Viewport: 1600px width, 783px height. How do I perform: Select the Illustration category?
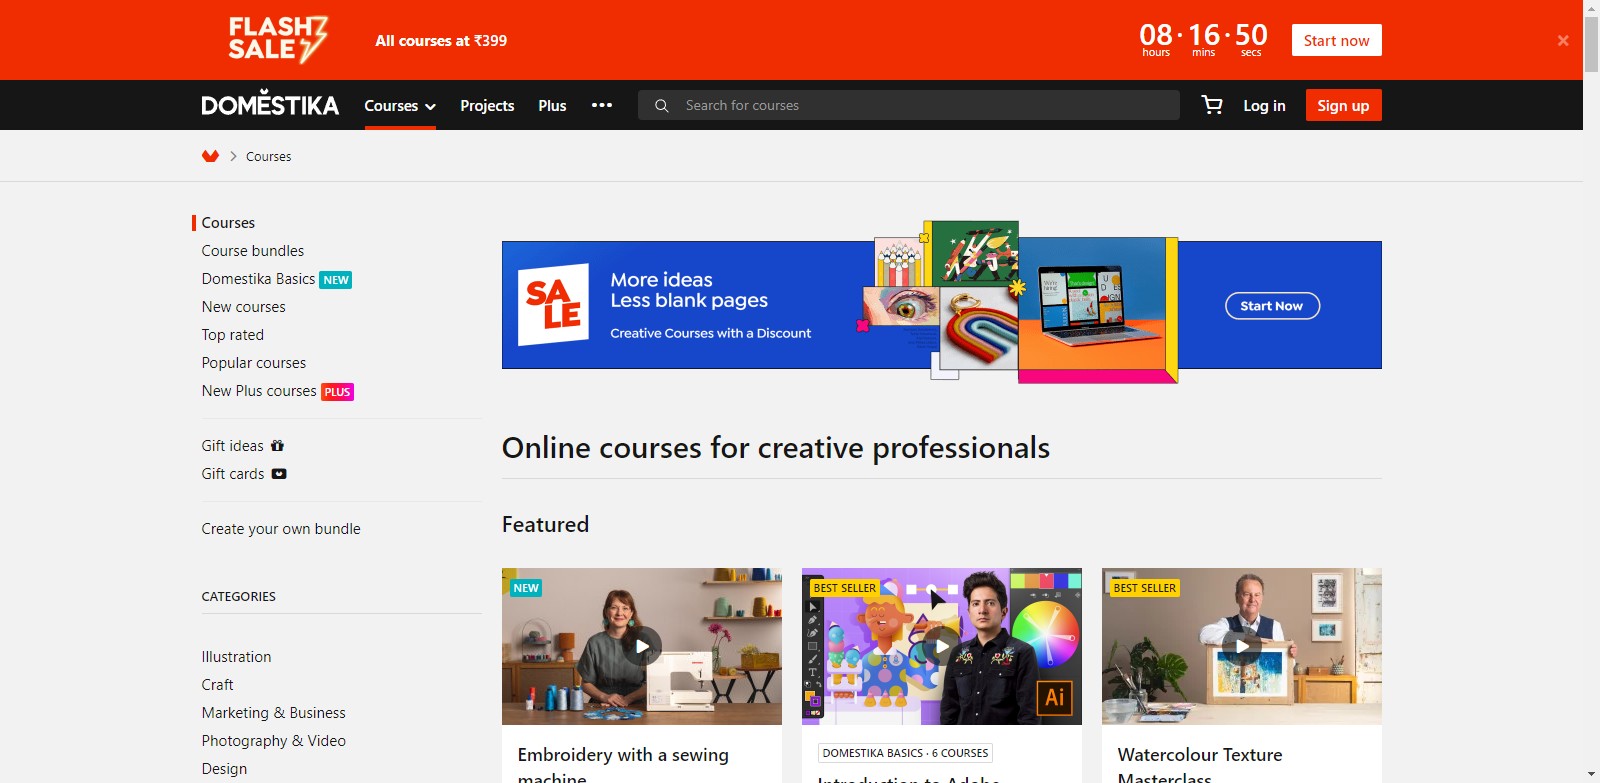(236, 657)
